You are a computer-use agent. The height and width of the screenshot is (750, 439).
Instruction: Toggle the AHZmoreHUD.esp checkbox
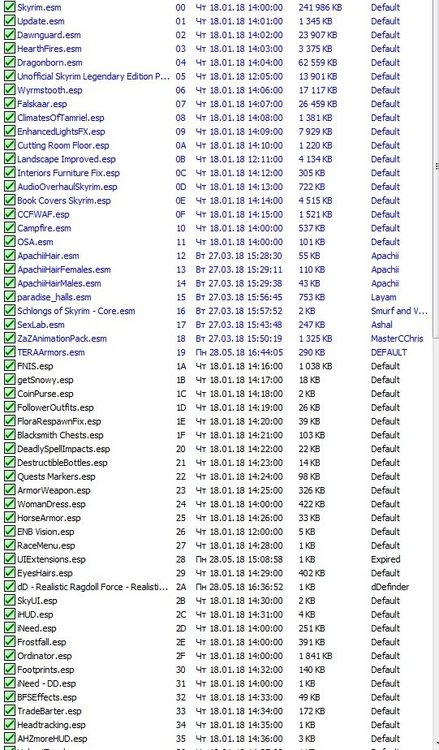[x=9, y=739]
